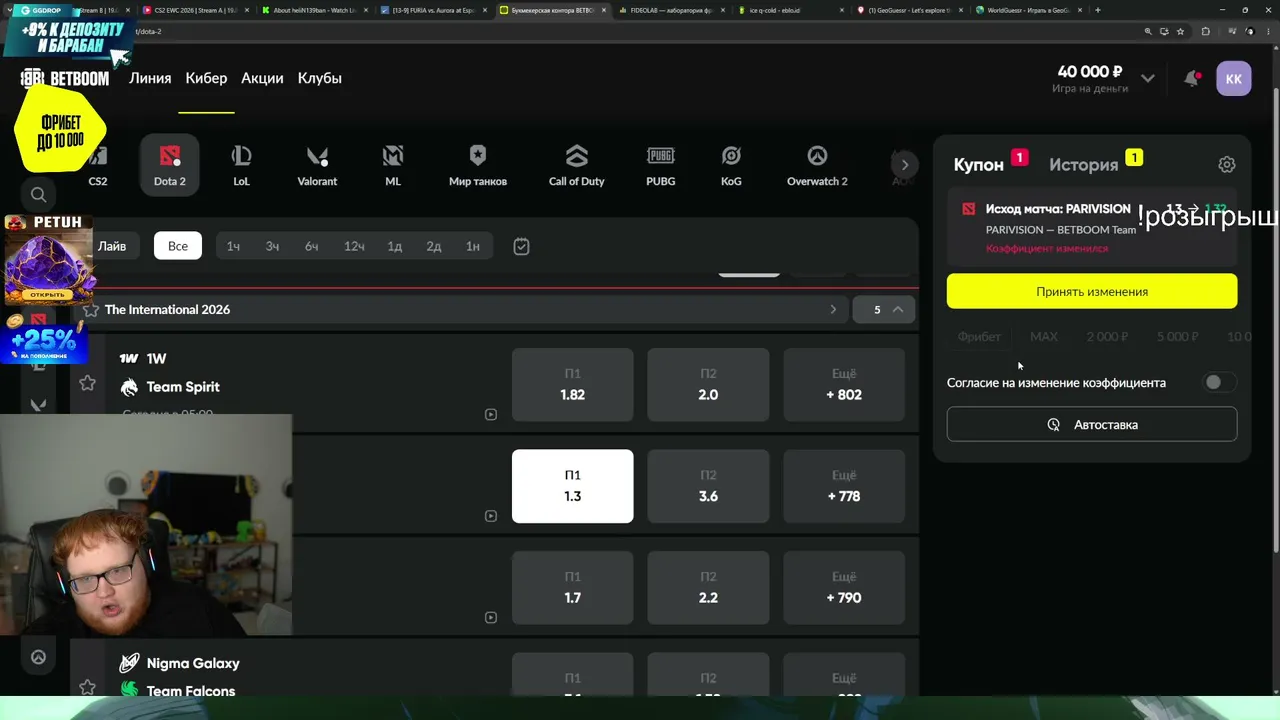Screen dimensions: 1280x720
Task: Expand more markets +790
Action: [x=844, y=588]
